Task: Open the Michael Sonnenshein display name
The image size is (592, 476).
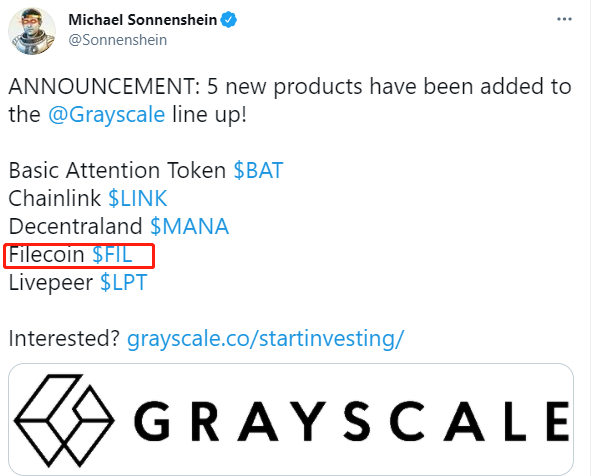Action: (142, 20)
